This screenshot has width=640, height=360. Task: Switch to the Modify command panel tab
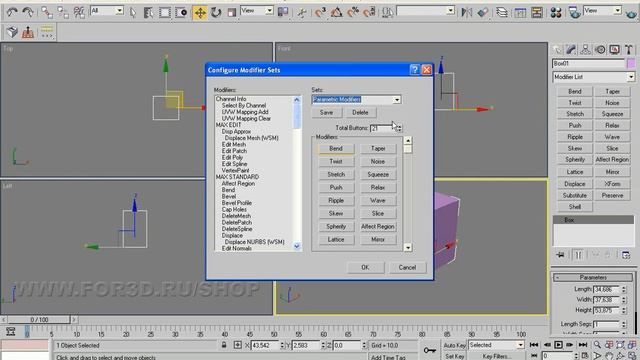pyautogui.click(x=571, y=50)
